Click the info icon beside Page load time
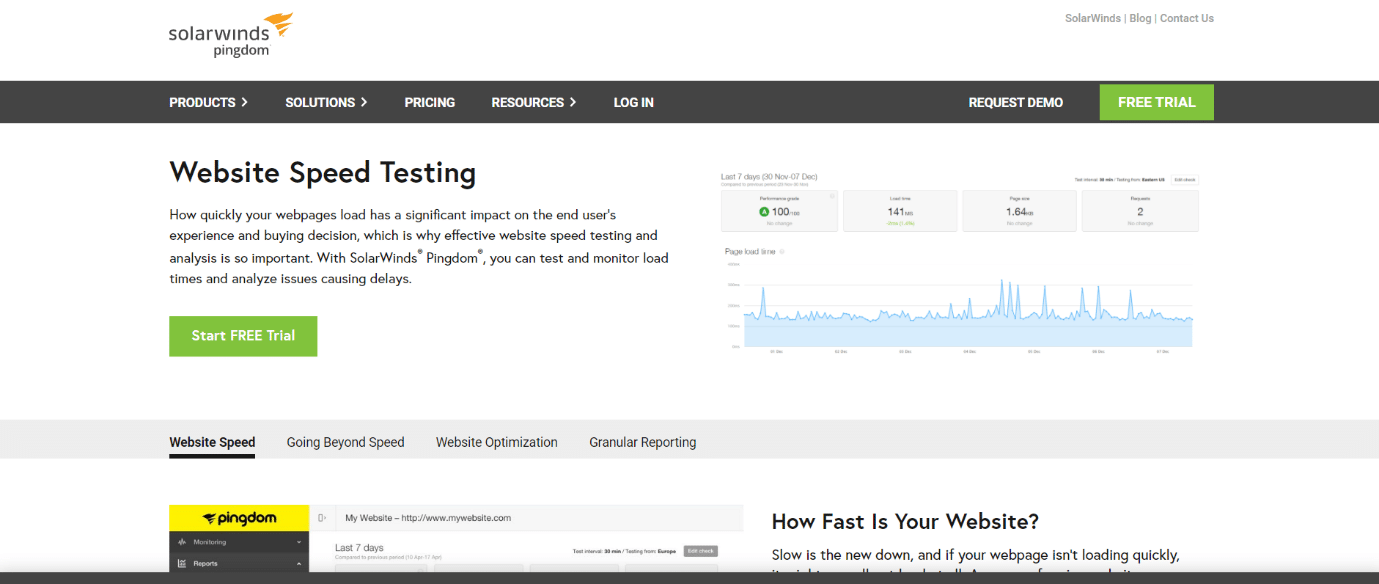Image resolution: width=1379 pixels, height=584 pixels. (782, 252)
